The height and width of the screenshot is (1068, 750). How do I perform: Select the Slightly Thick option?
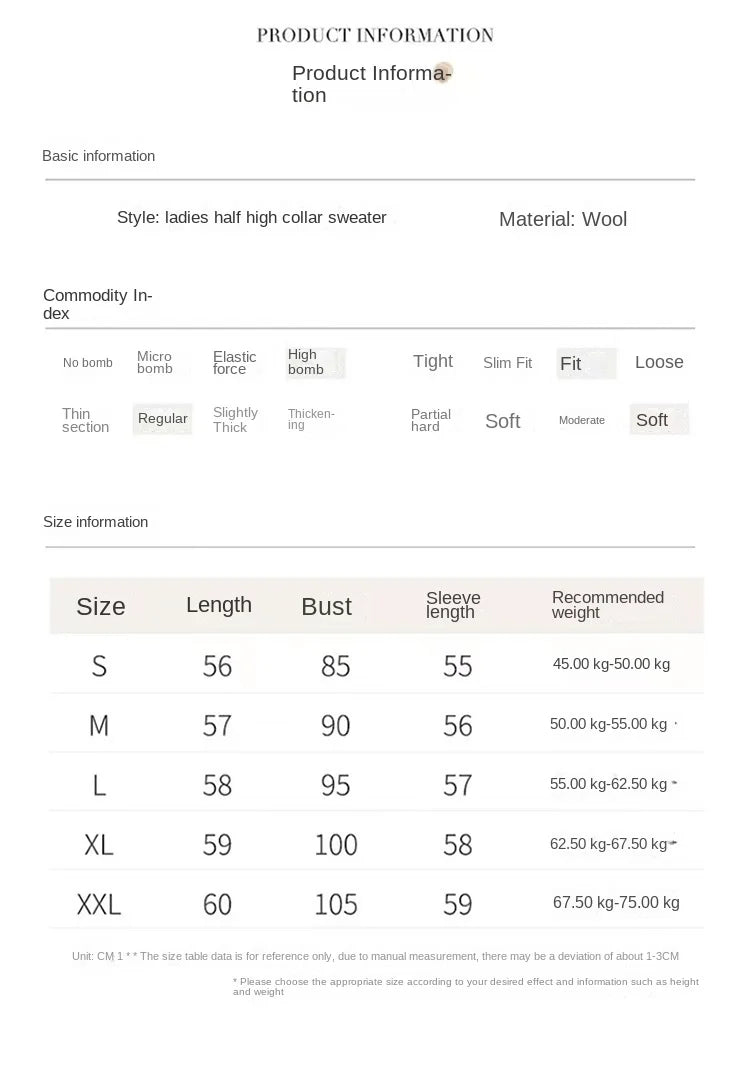tap(235, 420)
